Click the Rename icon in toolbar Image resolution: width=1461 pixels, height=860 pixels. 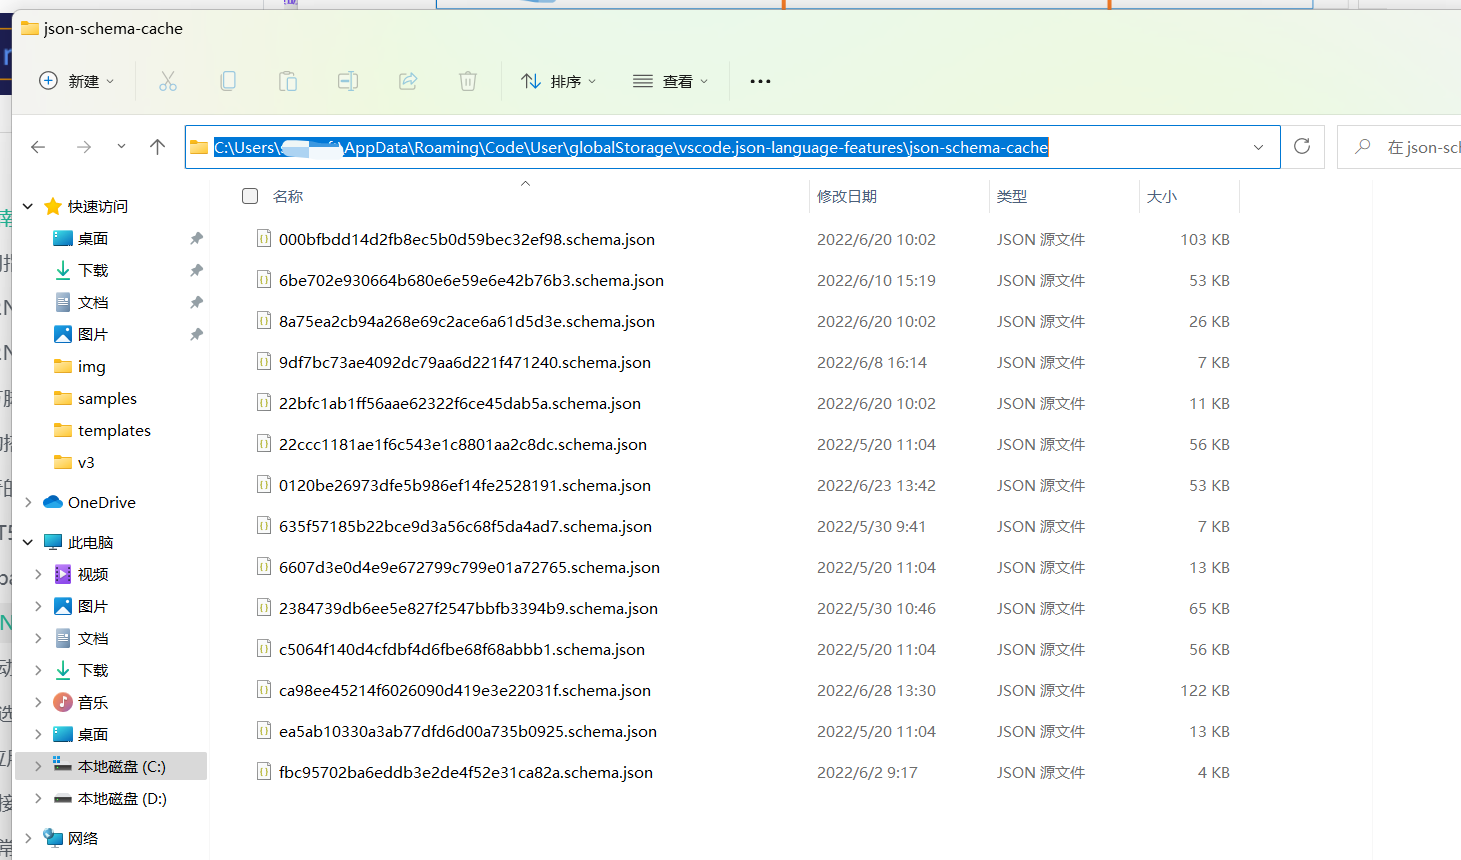coord(348,82)
